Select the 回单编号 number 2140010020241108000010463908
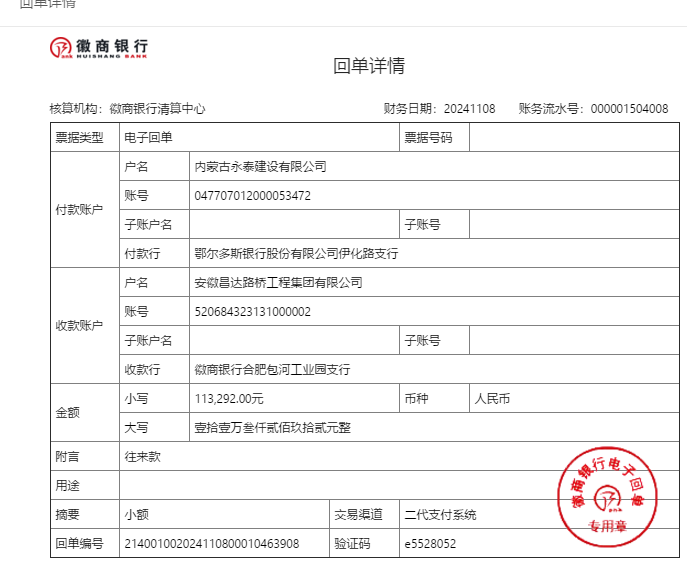 click(x=210, y=543)
